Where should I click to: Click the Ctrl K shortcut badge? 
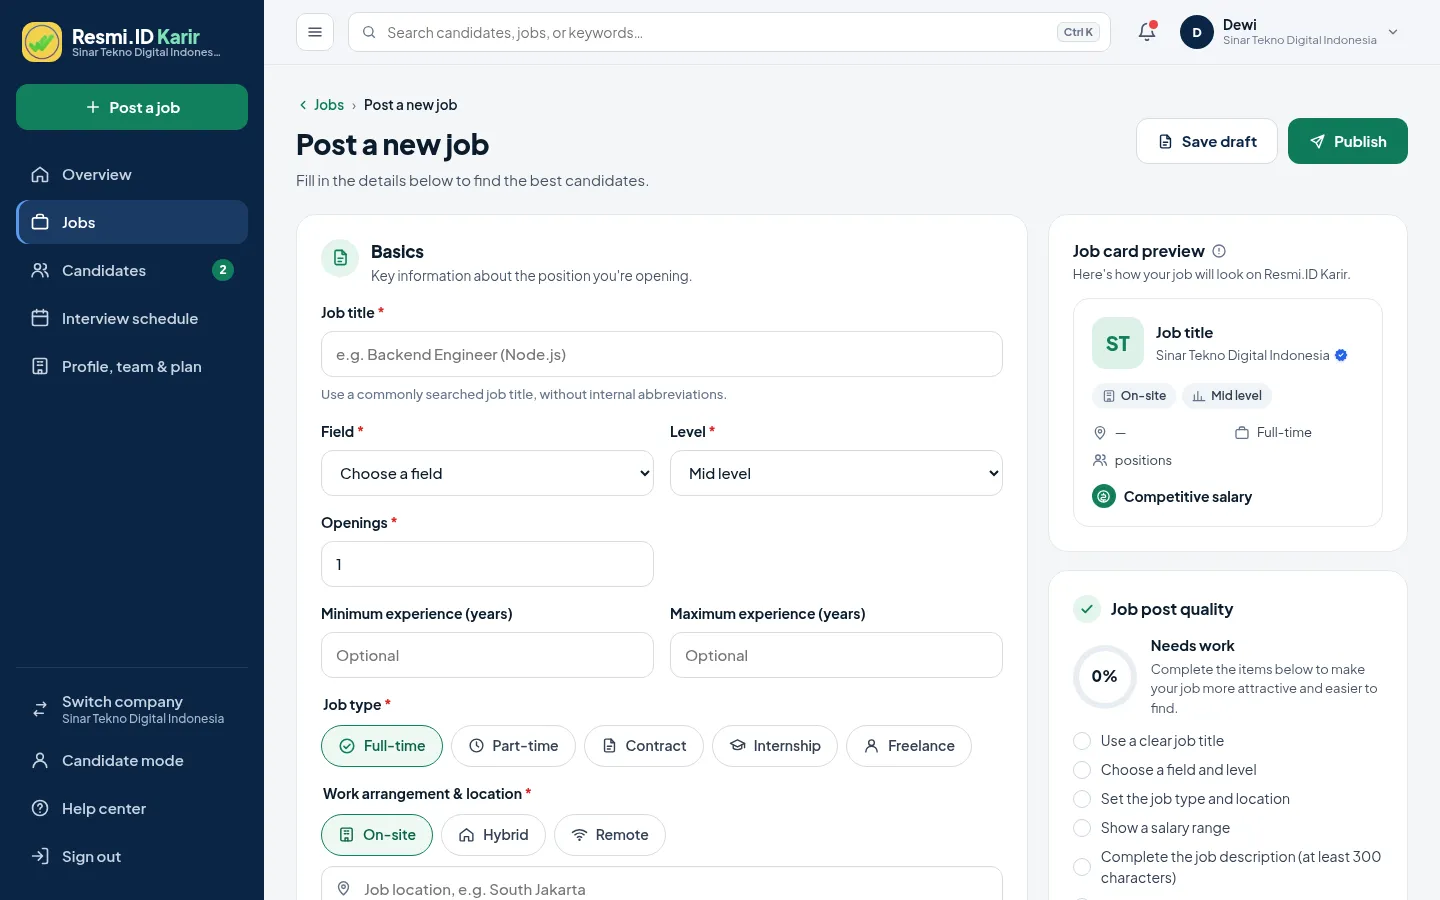[x=1078, y=32]
